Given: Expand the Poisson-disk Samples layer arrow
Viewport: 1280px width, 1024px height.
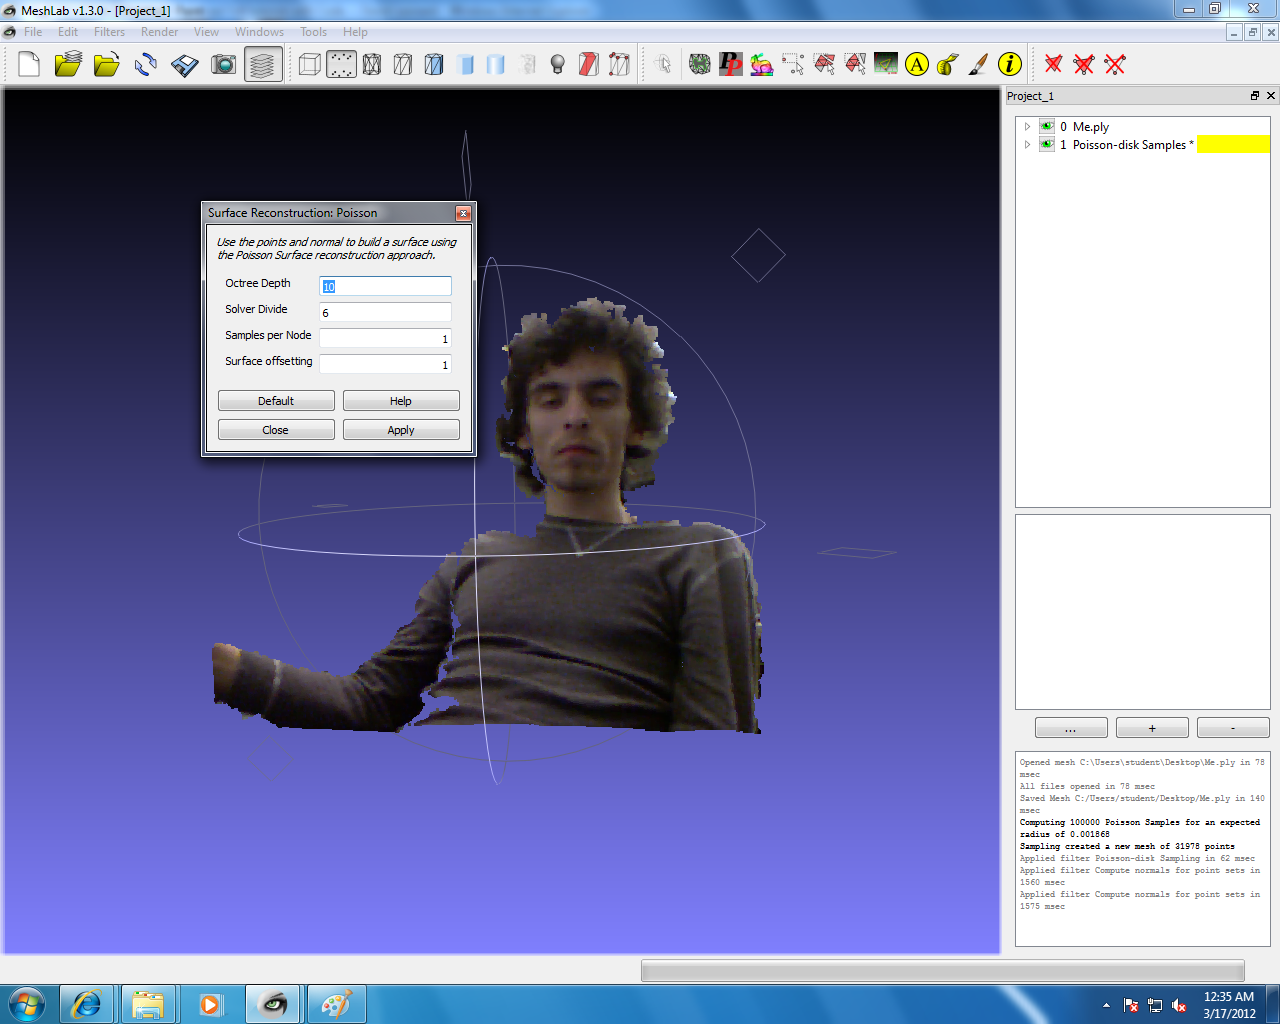Looking at the screenshot, I should 1027,145.
